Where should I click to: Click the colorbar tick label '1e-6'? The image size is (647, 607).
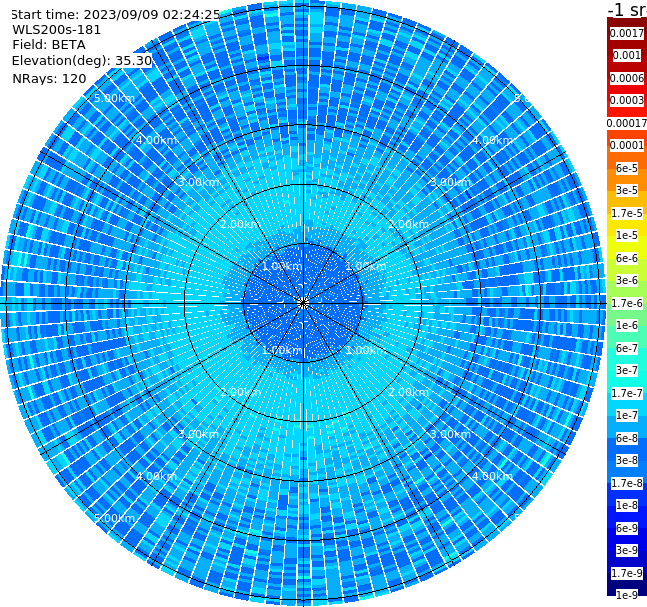[627, 325]
